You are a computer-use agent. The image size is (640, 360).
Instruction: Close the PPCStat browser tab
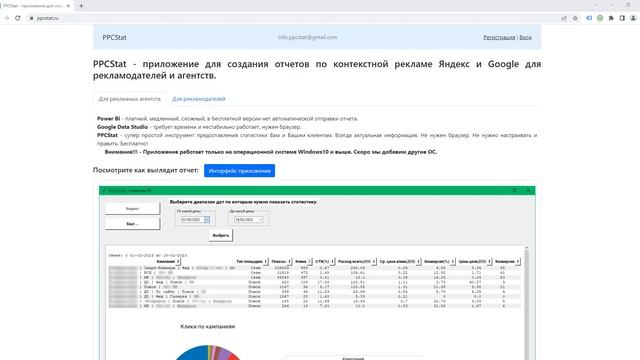coord(68,6)
